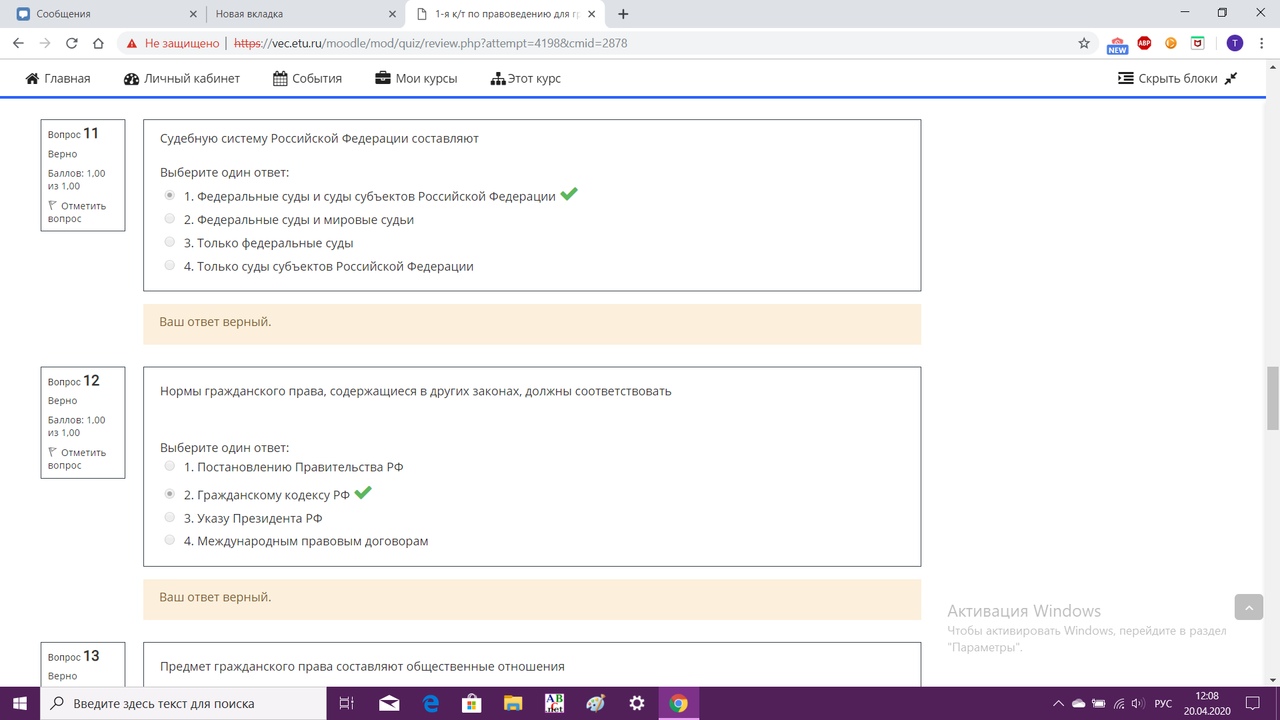Open the Mail app in taskbar
The width and height of the screenshot is (1280, 720).
390,703
